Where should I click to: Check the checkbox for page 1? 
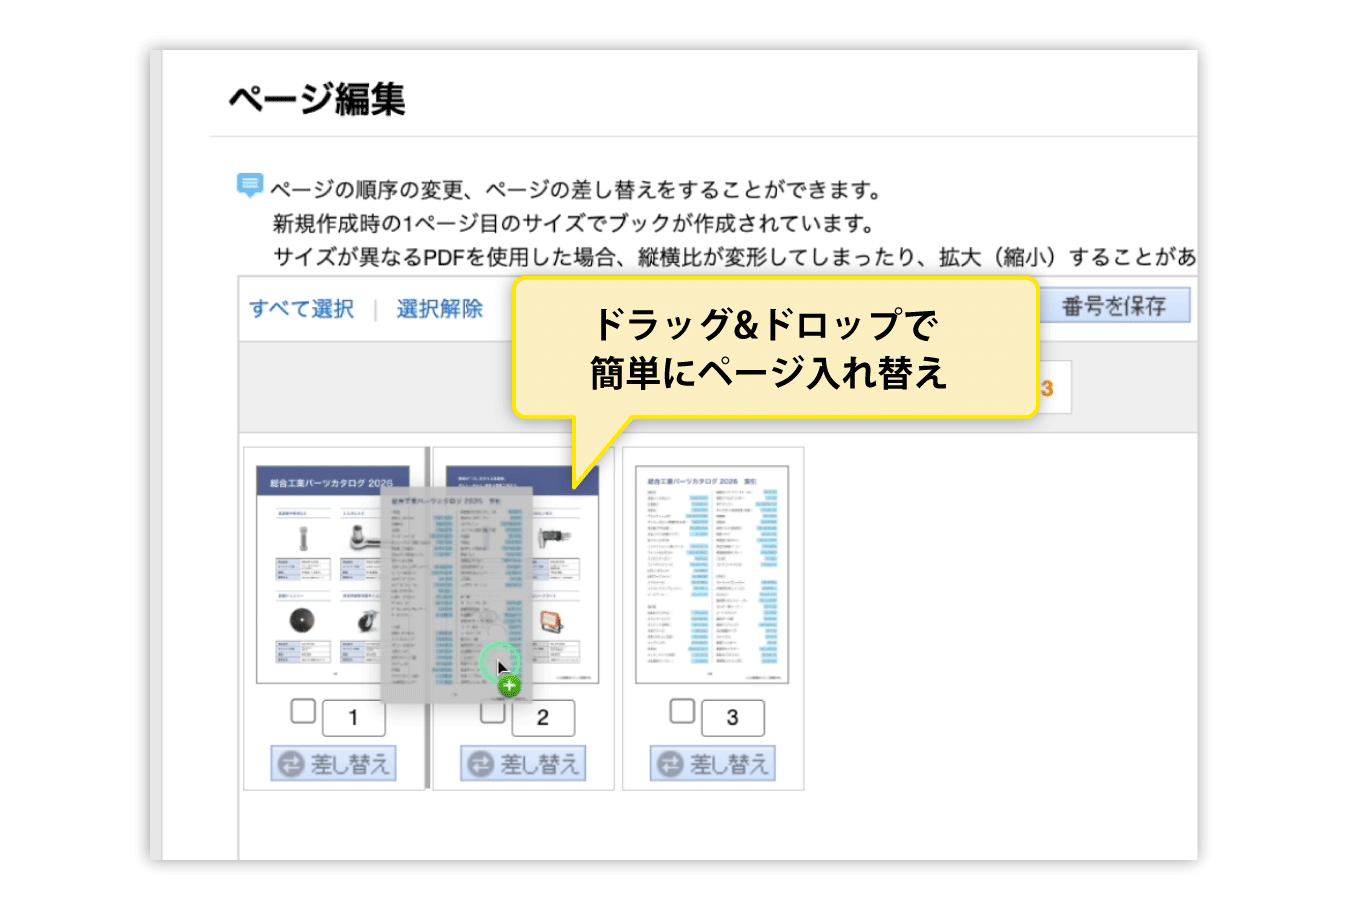(303, 711)
